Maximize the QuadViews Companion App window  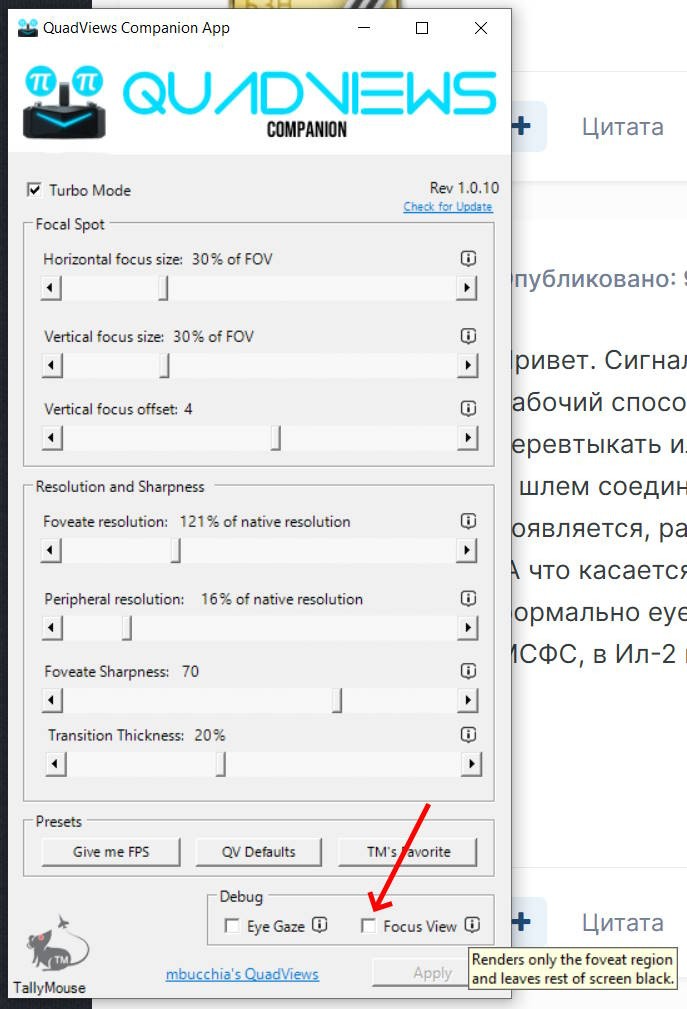[422, 28]
